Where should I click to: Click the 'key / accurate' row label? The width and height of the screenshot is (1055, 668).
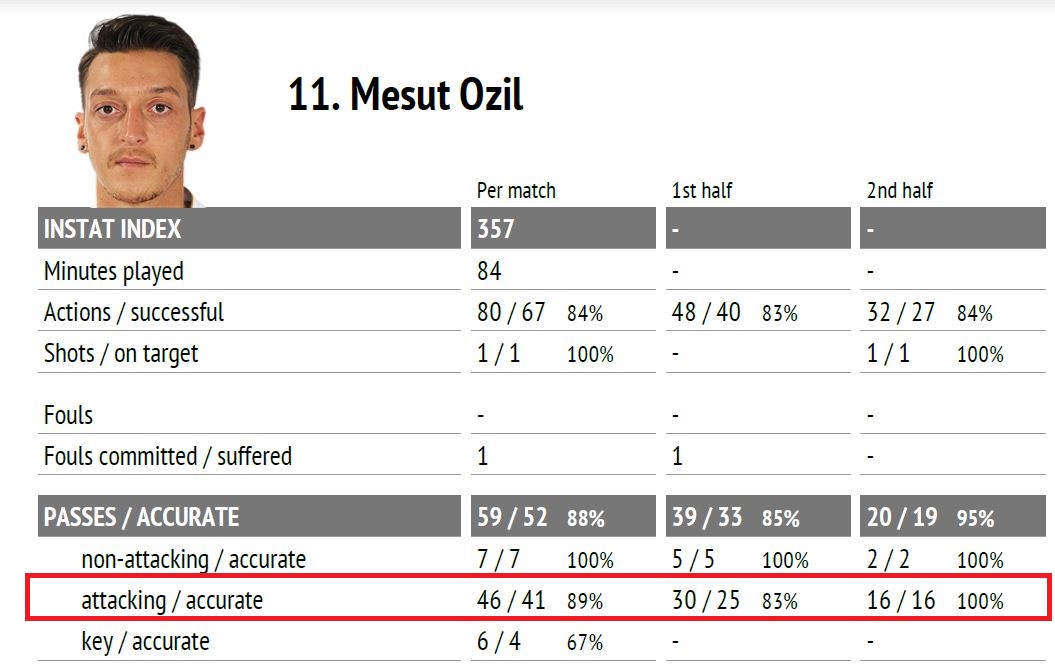[145, 642]
